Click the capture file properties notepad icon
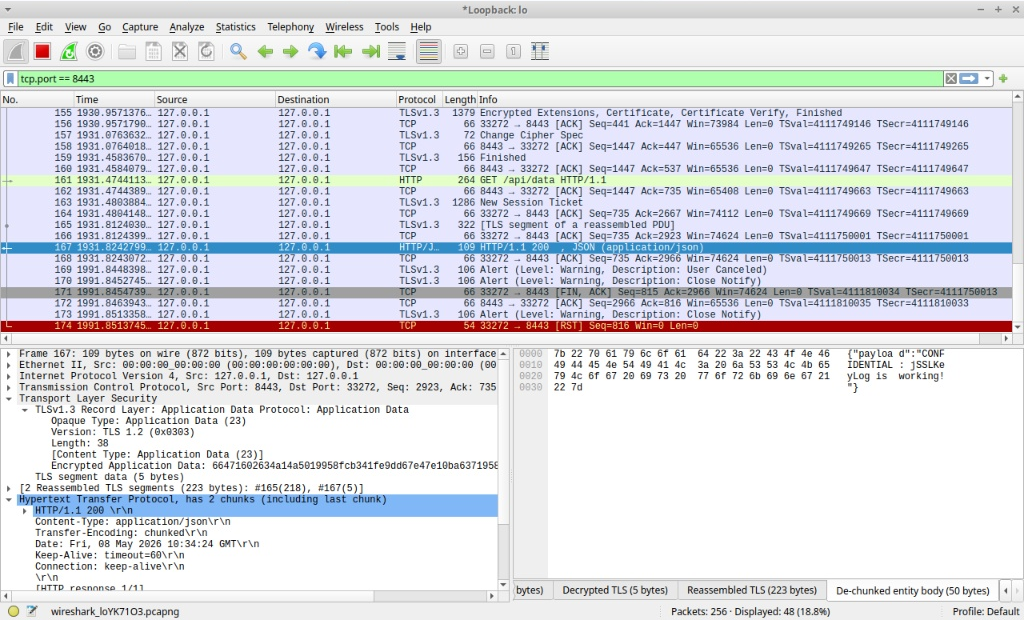This screenshot has width=1024, height=620. click(x=32, y=612)
